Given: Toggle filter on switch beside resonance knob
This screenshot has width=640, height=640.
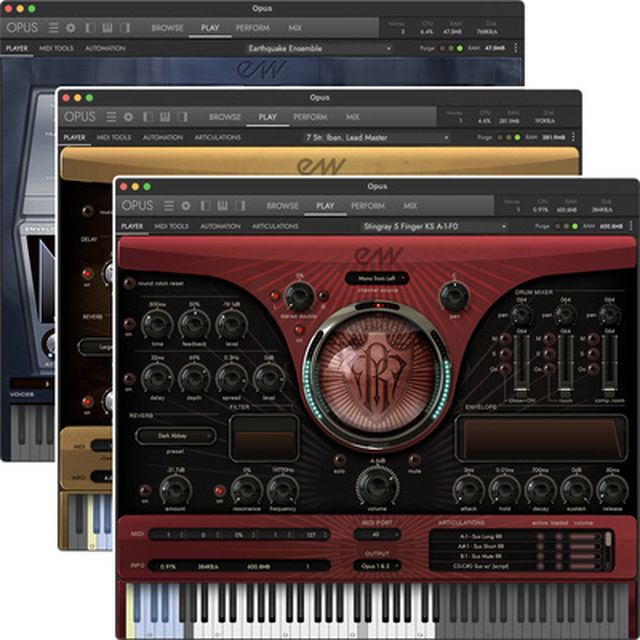Looking at the screenshot, I should pos(220,490).
